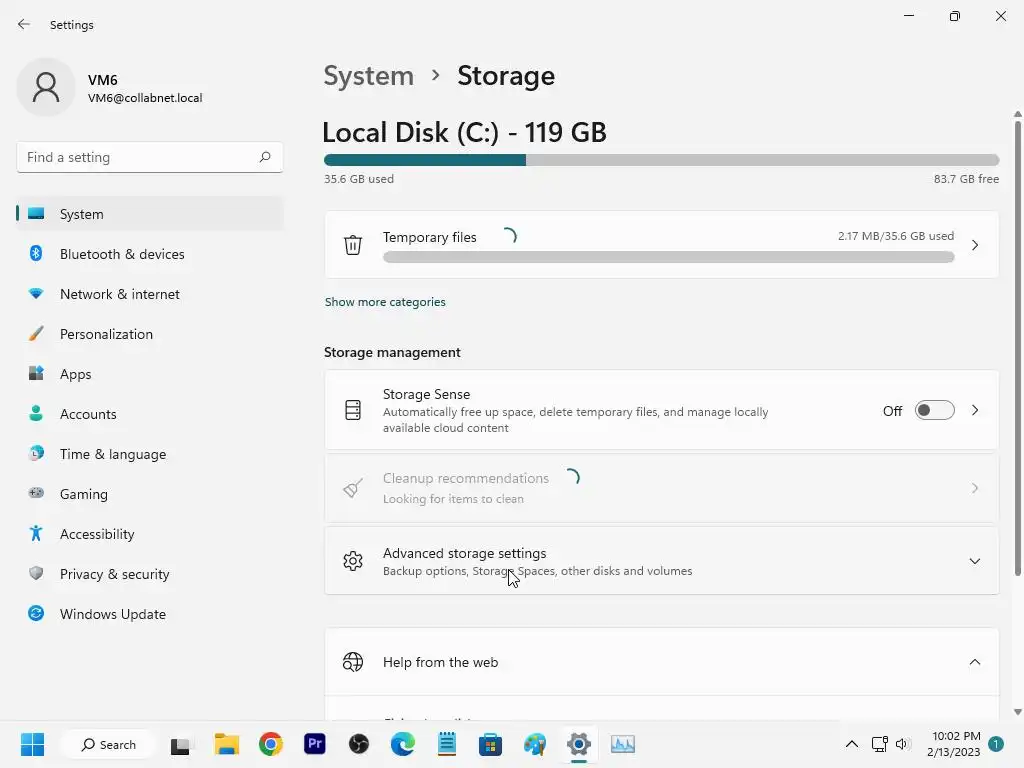Click the VM6 user profile avatar
This screenshot has height=768, width=1024.
(46, 88)
